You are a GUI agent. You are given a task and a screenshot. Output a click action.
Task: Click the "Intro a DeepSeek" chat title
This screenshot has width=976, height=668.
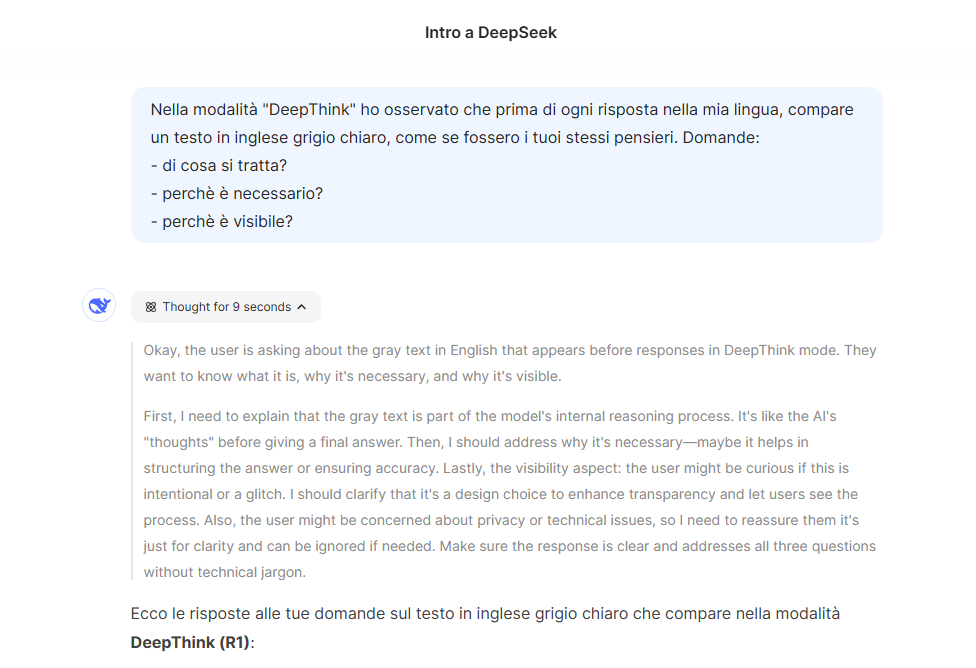tap(490, 33)
